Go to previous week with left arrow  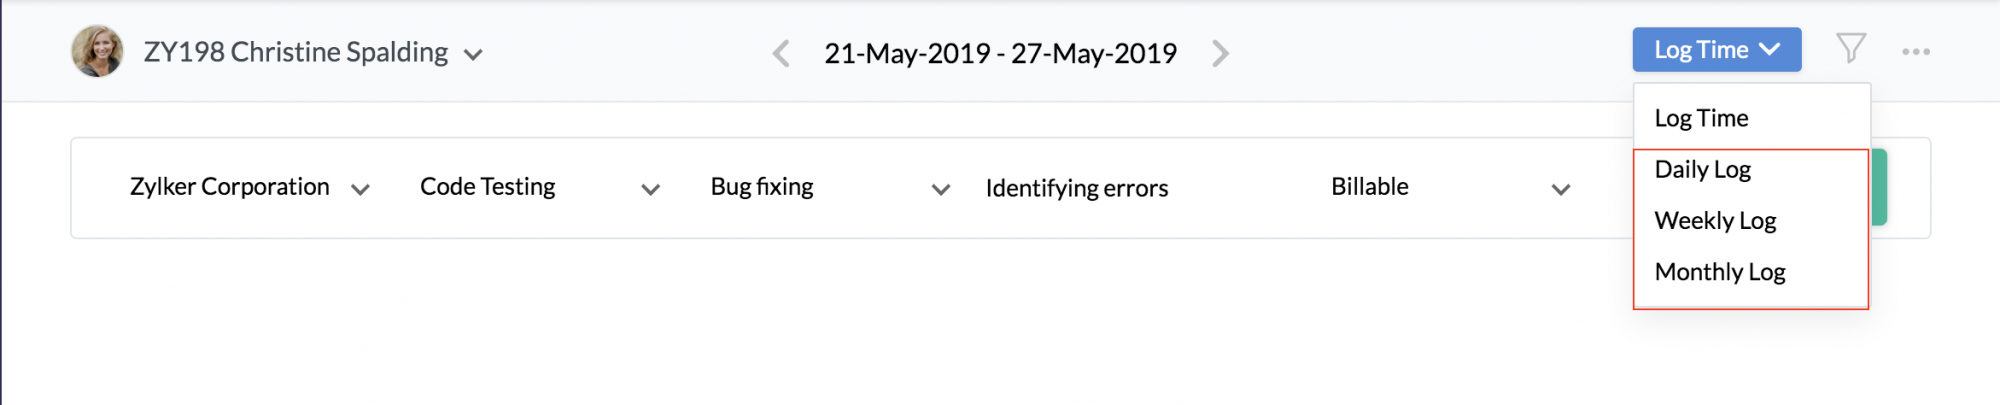point(781,53)
